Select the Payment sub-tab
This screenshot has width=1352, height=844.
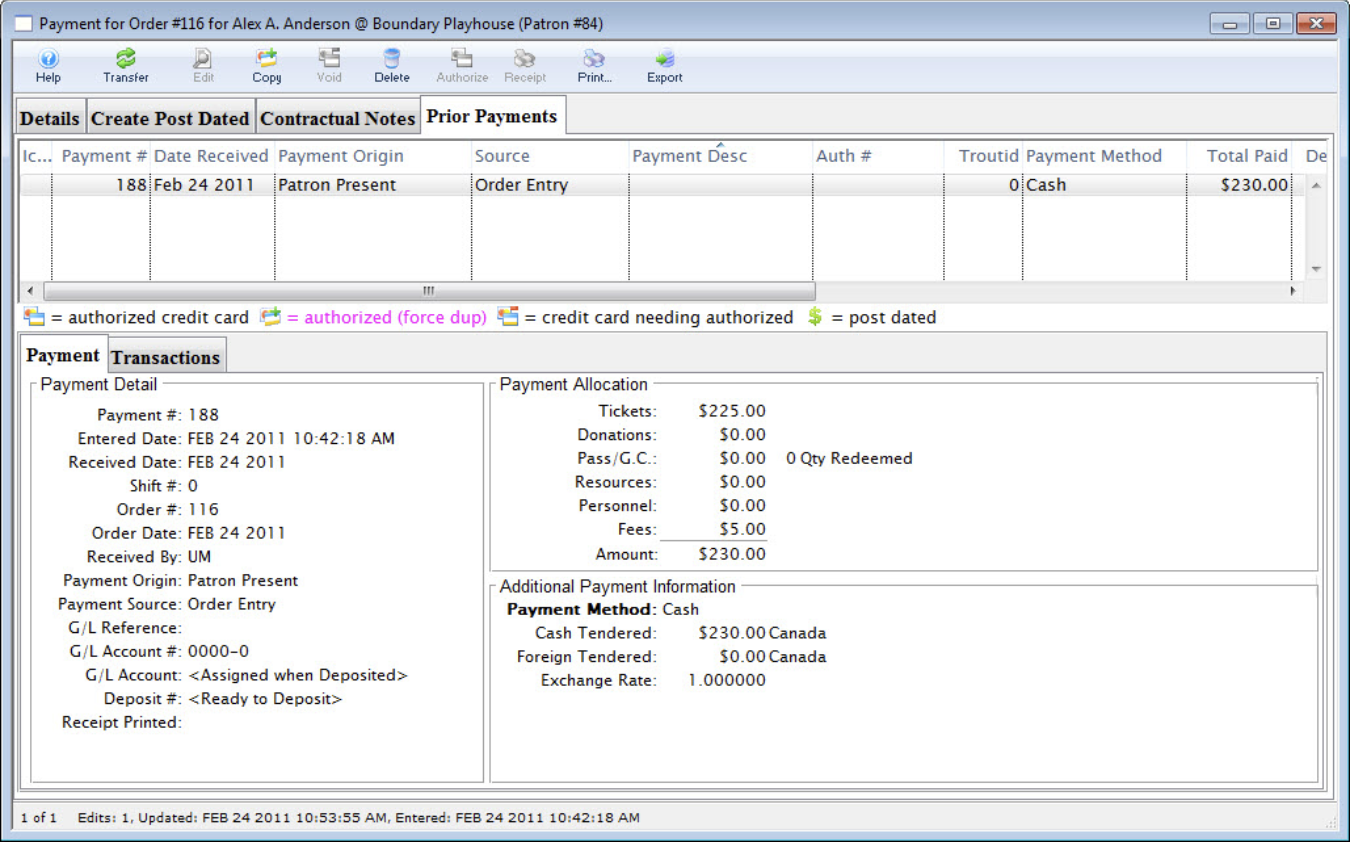[x=63, y=355]
